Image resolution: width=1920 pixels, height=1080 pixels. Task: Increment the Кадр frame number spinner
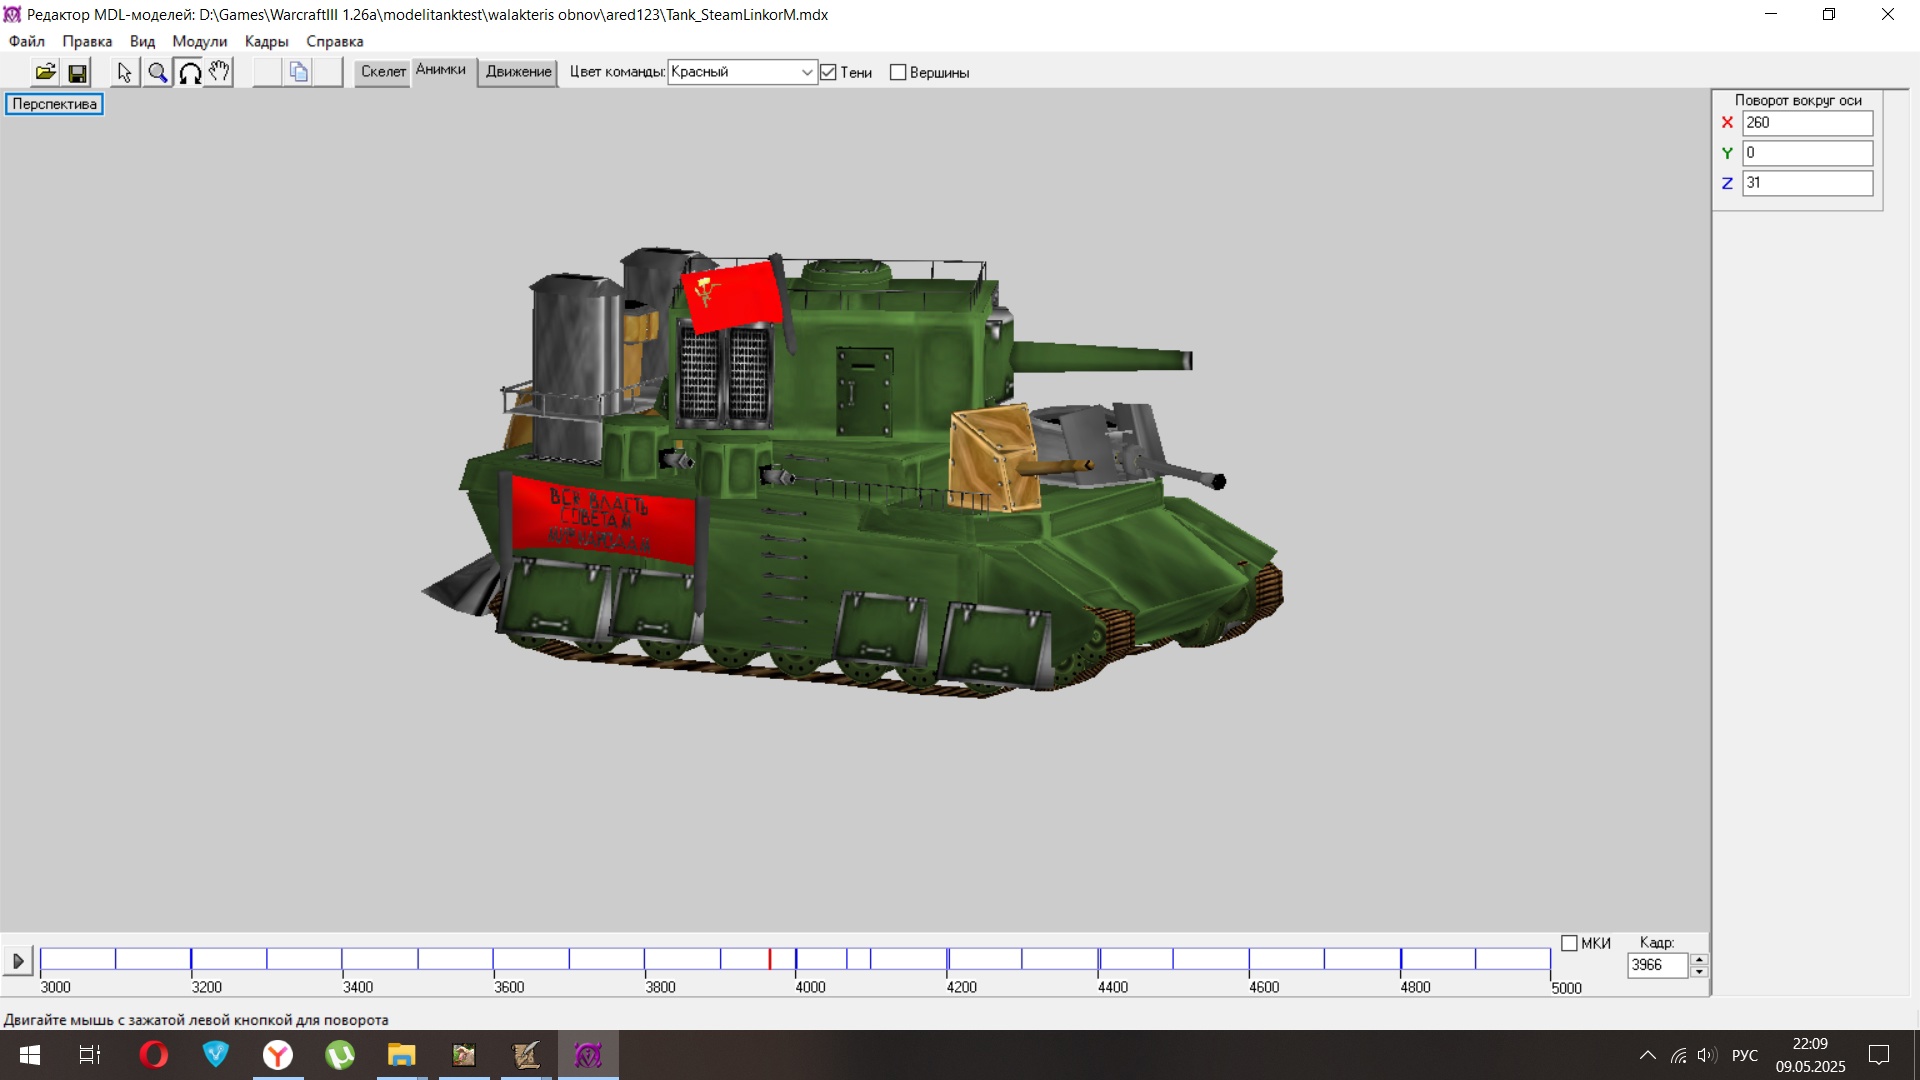click(x=1698, y=959)
